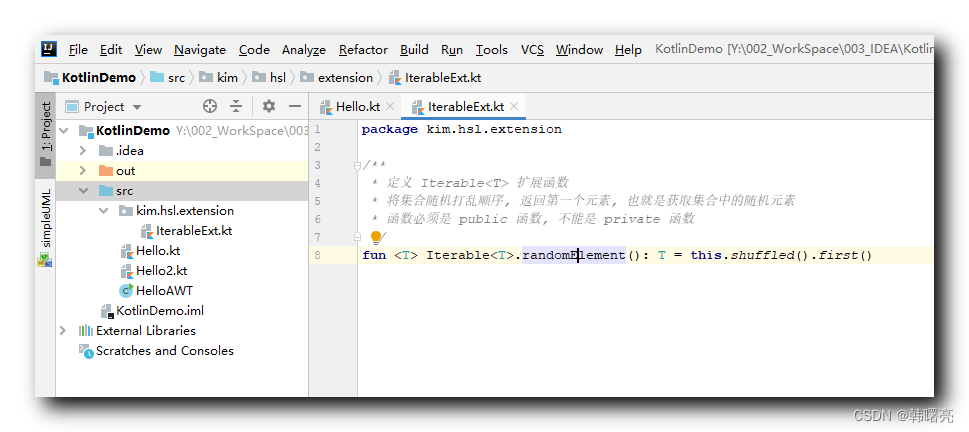Click extension in the breadcrumb bar
969x432 pixels.
coord(337,78)
